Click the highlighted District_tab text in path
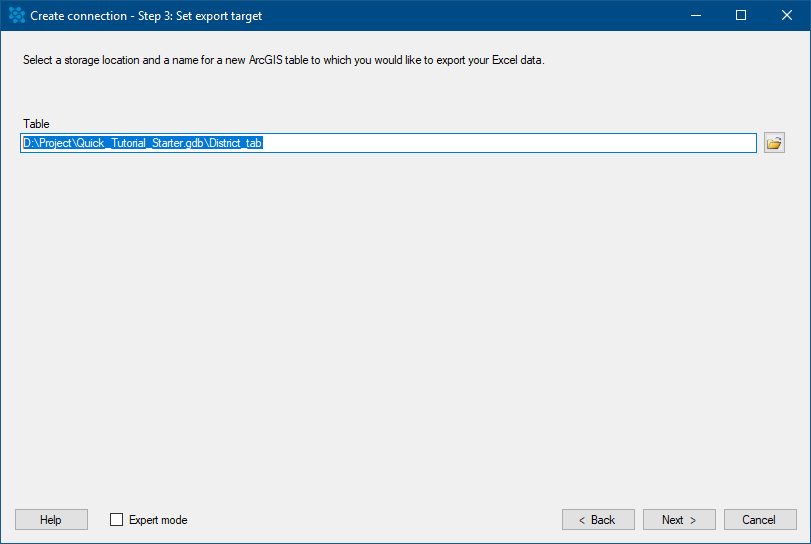Viewport: 811px width, 544px height. [235, 143]
